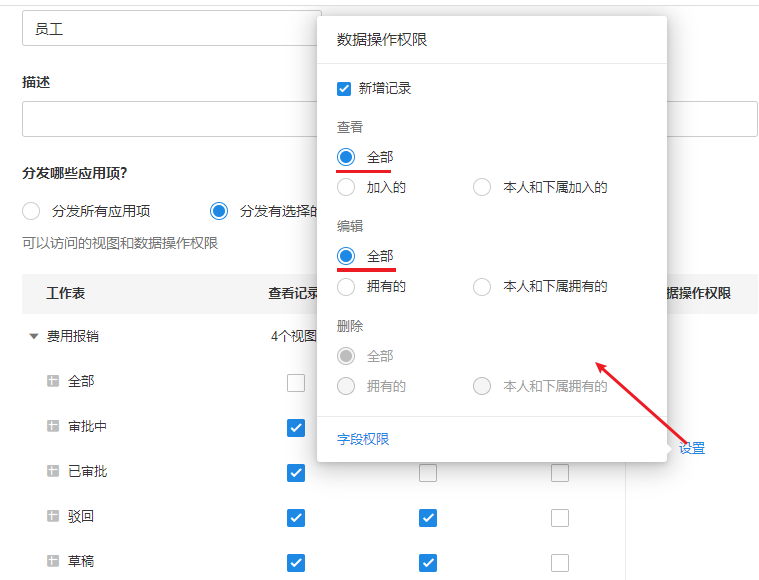Click the grid icon beside 草稿 view
This screenshot has height=580, width=759.
coord(53,561)
